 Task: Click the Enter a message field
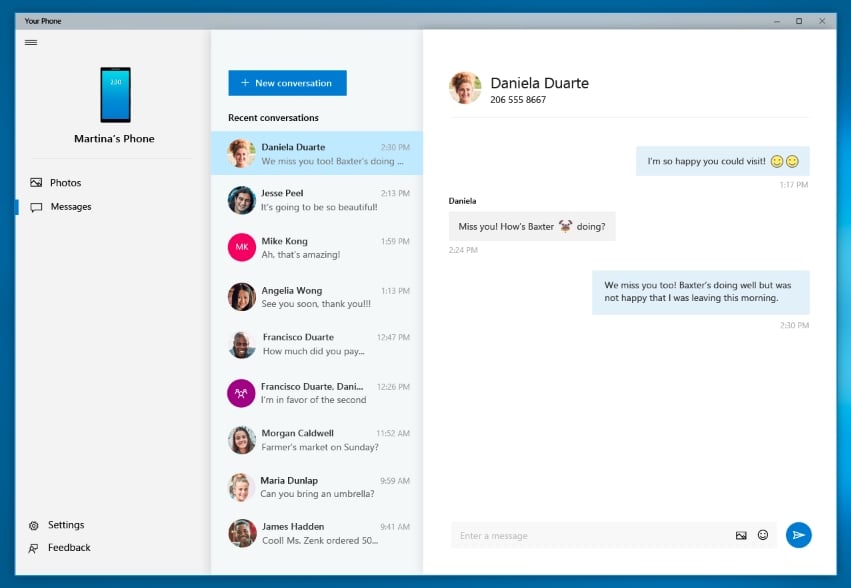[592, 536]
